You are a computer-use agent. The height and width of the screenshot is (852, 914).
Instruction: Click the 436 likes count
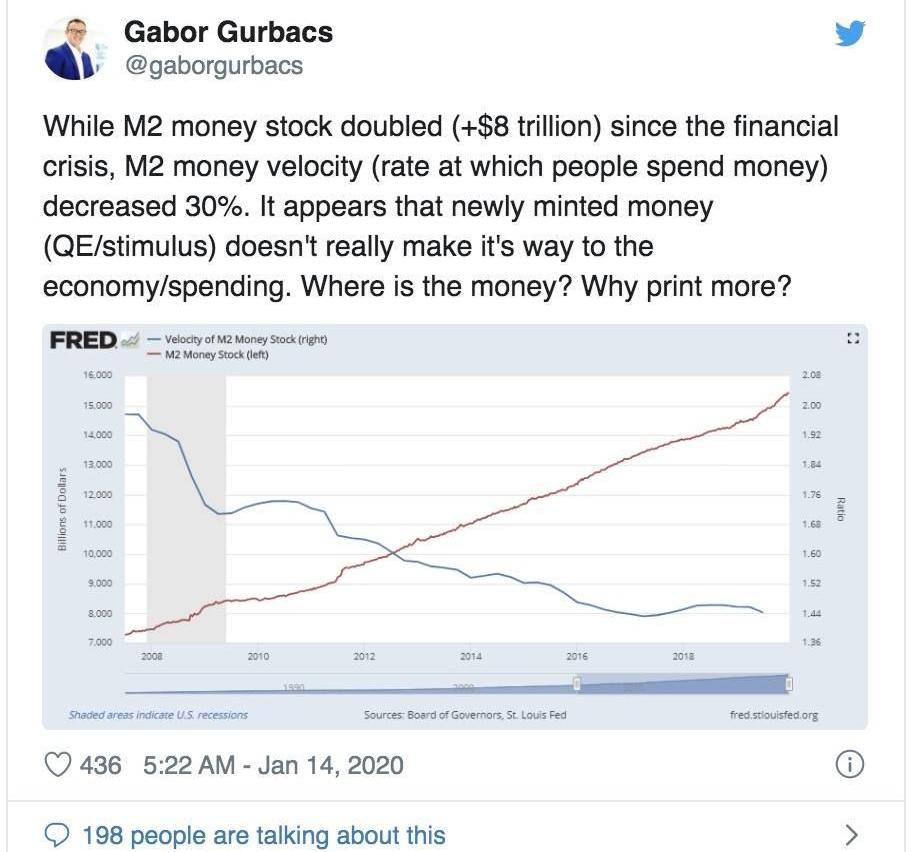tap(101, 765)
